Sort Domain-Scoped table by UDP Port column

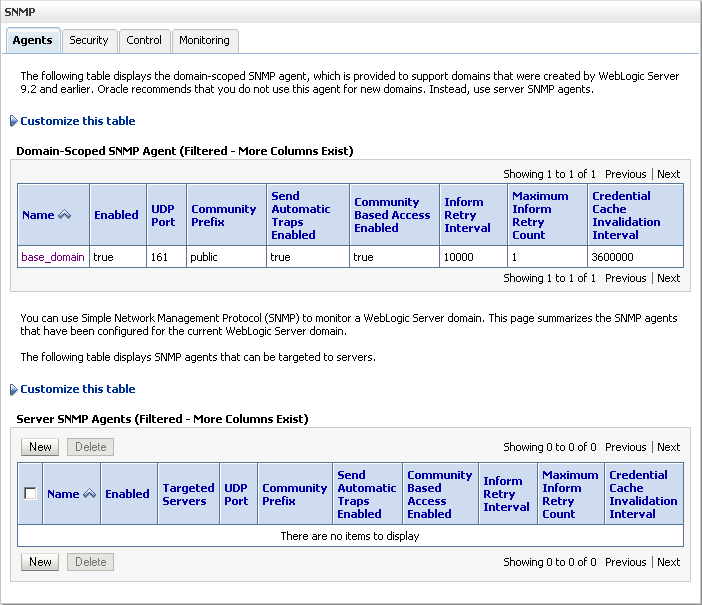tap(162, 215)
